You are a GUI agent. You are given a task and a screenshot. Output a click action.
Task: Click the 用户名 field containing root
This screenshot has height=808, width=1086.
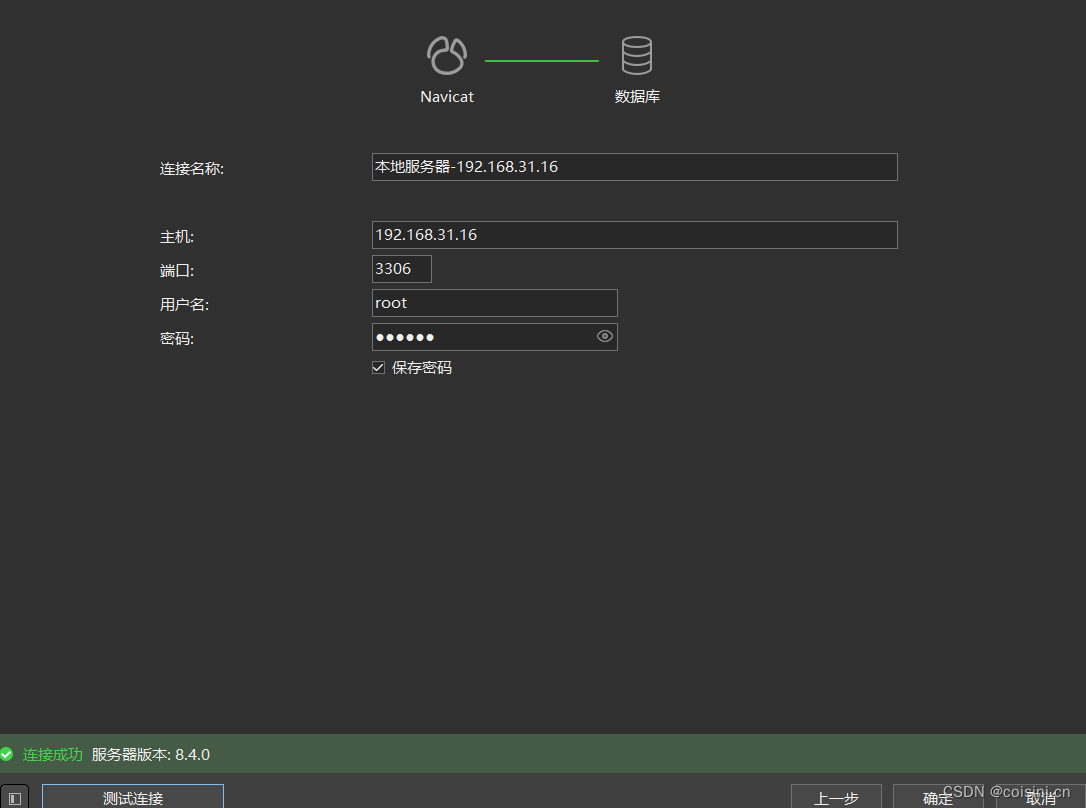tap(495, 303)
